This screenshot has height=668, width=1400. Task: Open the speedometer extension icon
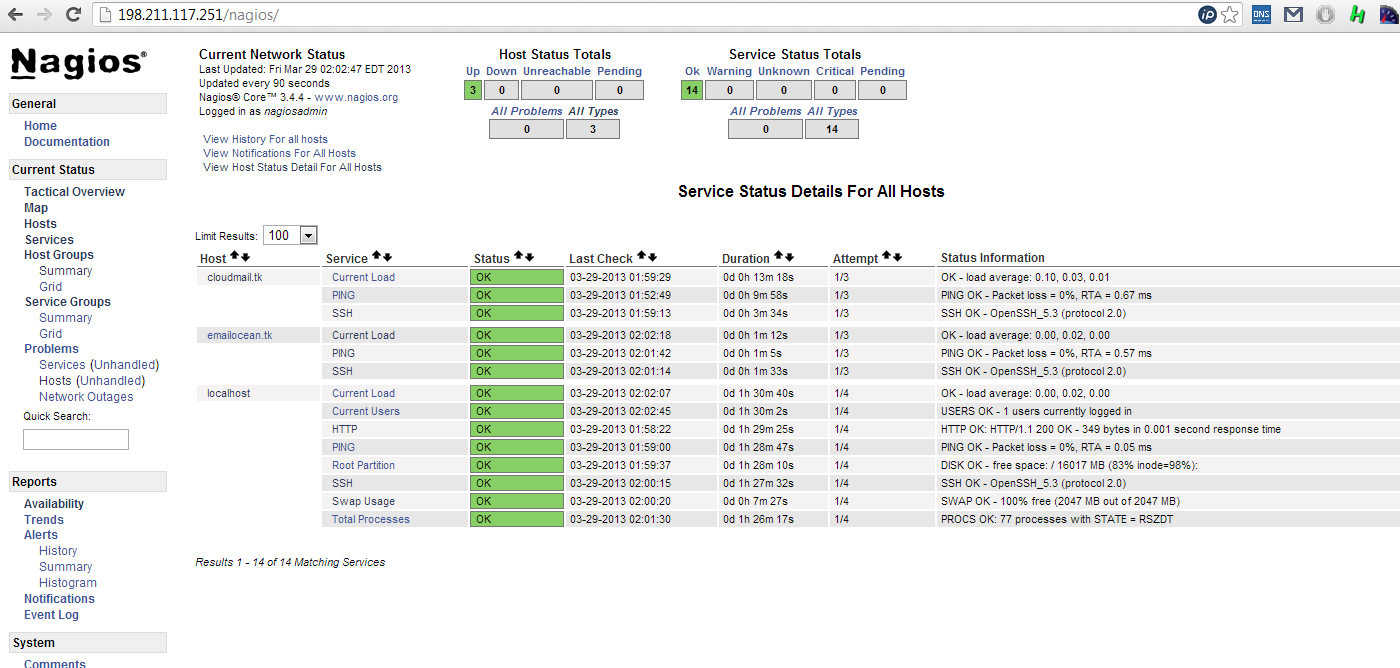pos(1389,15)
